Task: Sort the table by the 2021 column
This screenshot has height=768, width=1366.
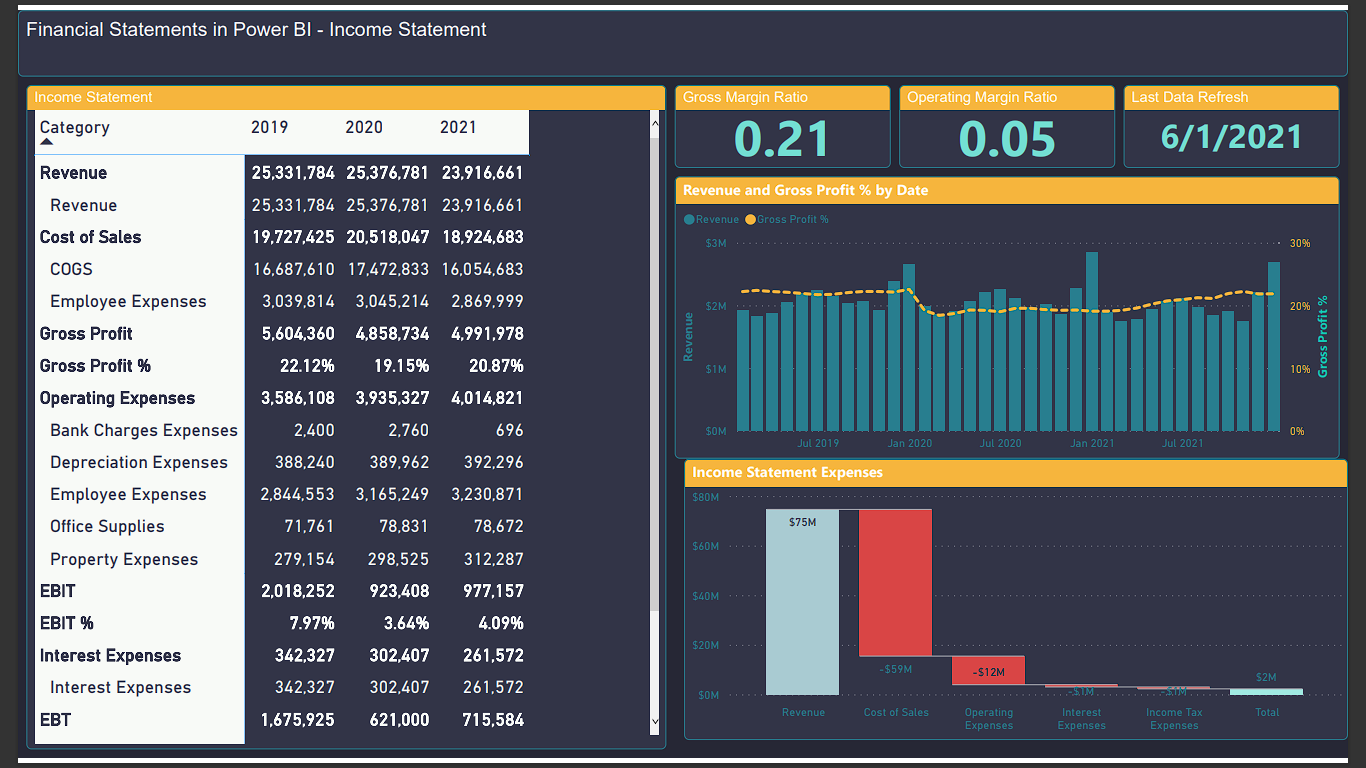Action: 458,127
